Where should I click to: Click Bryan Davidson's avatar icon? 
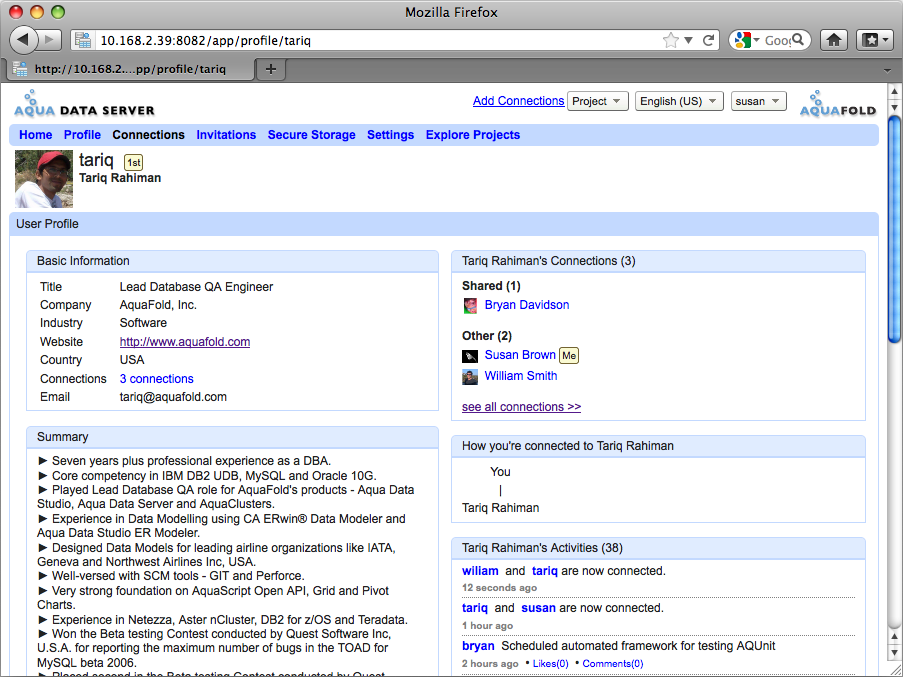470,306
